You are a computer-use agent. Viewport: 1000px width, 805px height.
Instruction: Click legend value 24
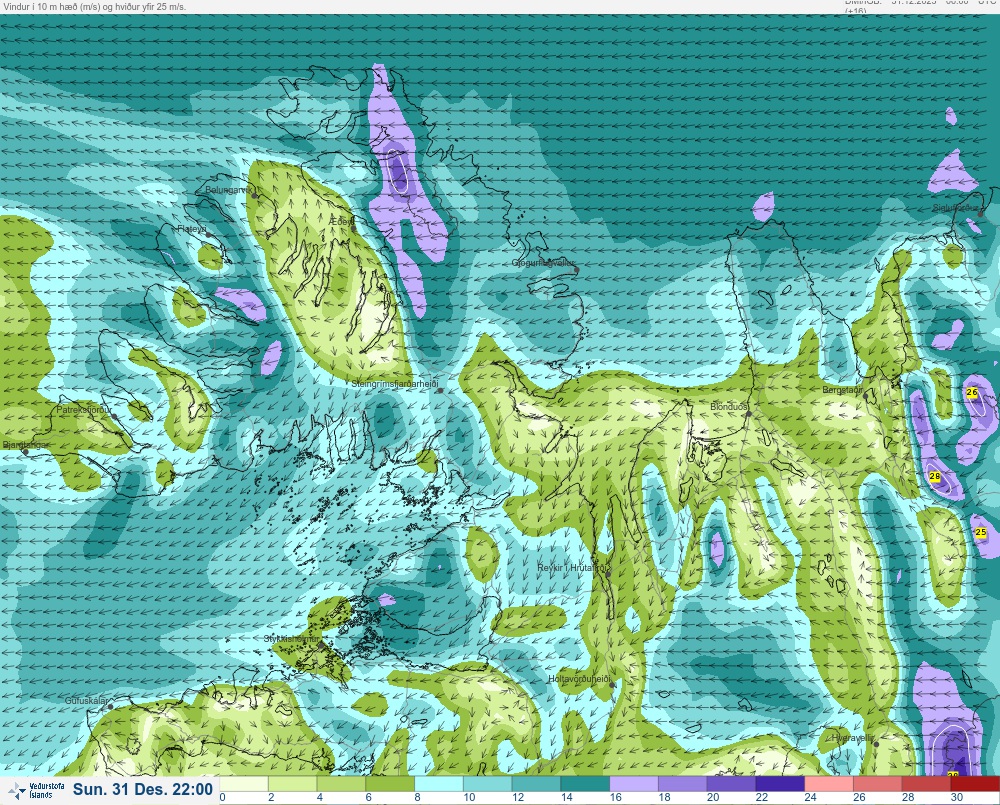point(810,797)
